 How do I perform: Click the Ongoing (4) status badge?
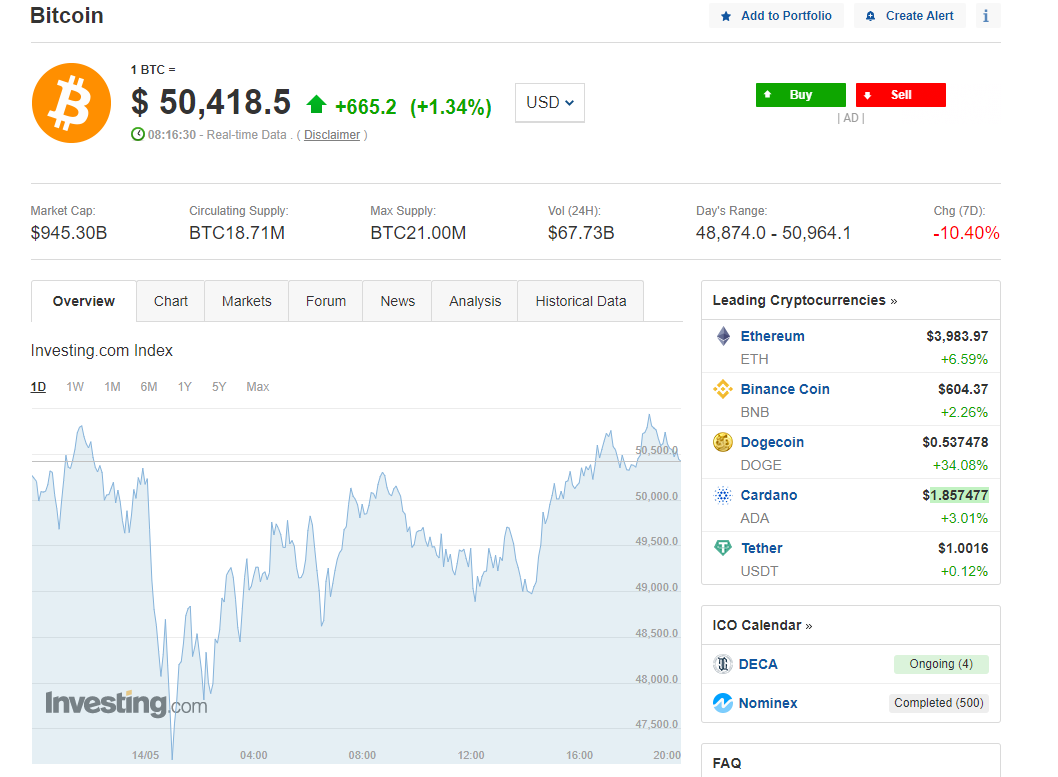pyautogui.click(x=941, y=664)
